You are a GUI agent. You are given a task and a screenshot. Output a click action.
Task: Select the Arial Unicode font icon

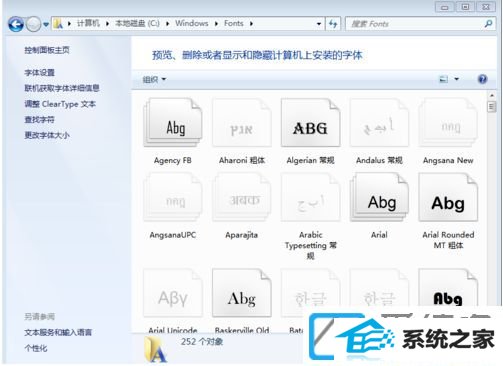pyautogui.click(x=173, y=293)
